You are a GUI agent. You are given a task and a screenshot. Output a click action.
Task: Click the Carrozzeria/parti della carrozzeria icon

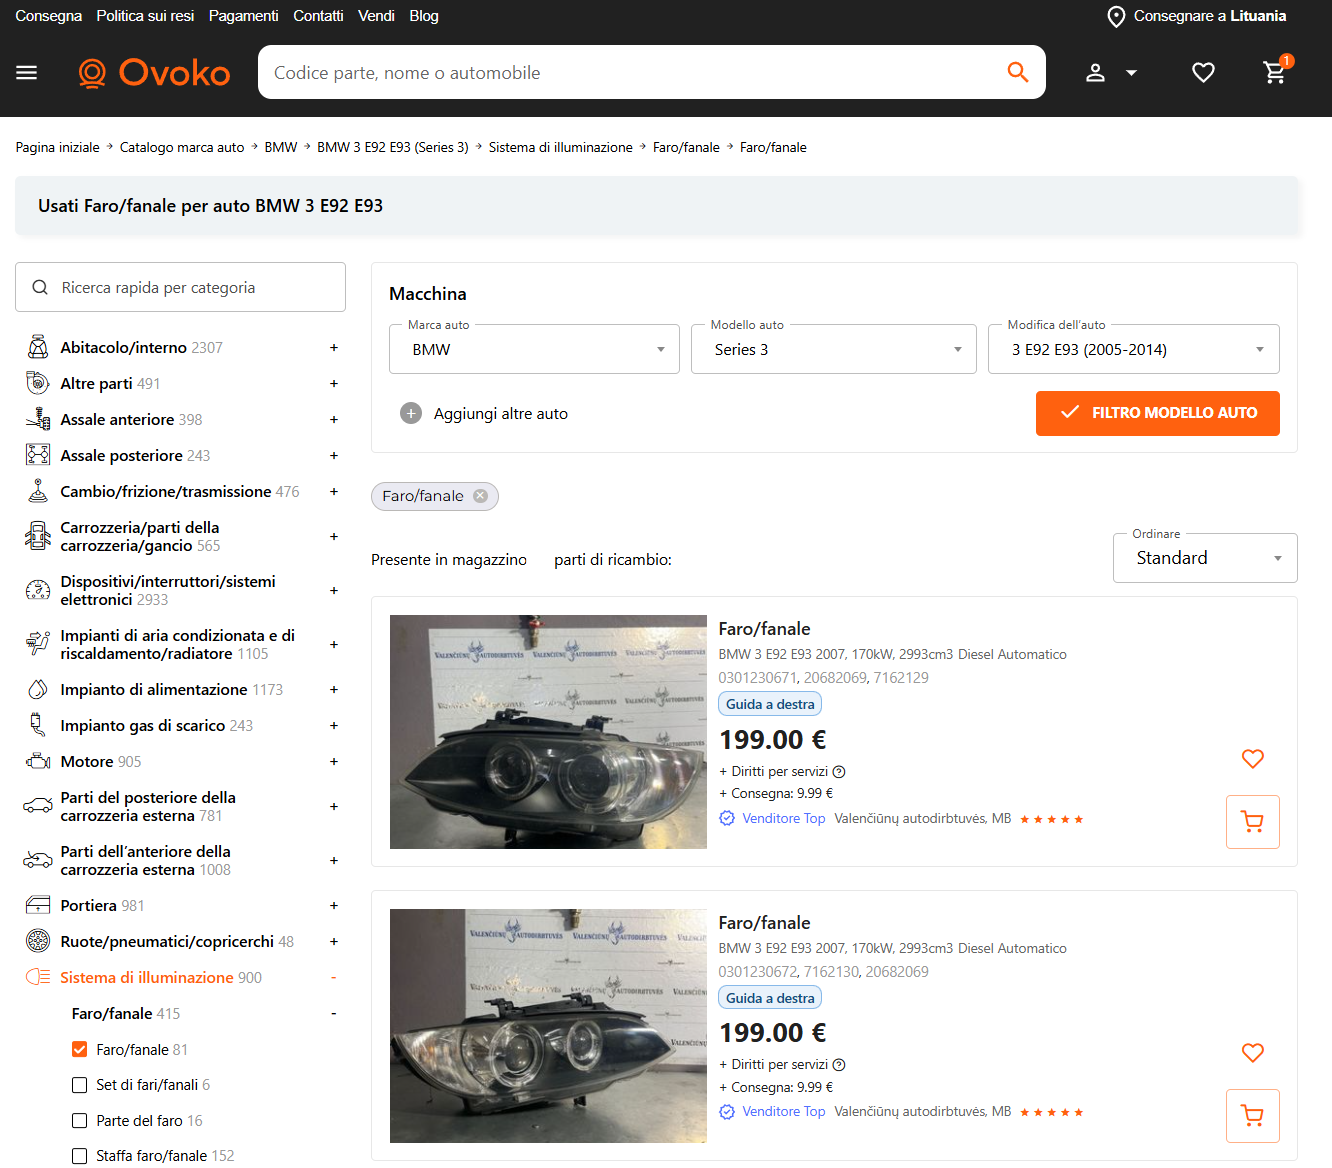38,537
